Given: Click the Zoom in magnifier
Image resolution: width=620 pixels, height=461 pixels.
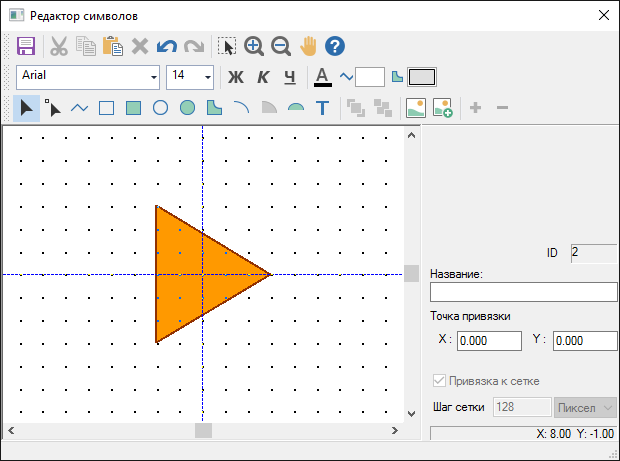Looking at the screenshot, I should [x=254, y=46].
